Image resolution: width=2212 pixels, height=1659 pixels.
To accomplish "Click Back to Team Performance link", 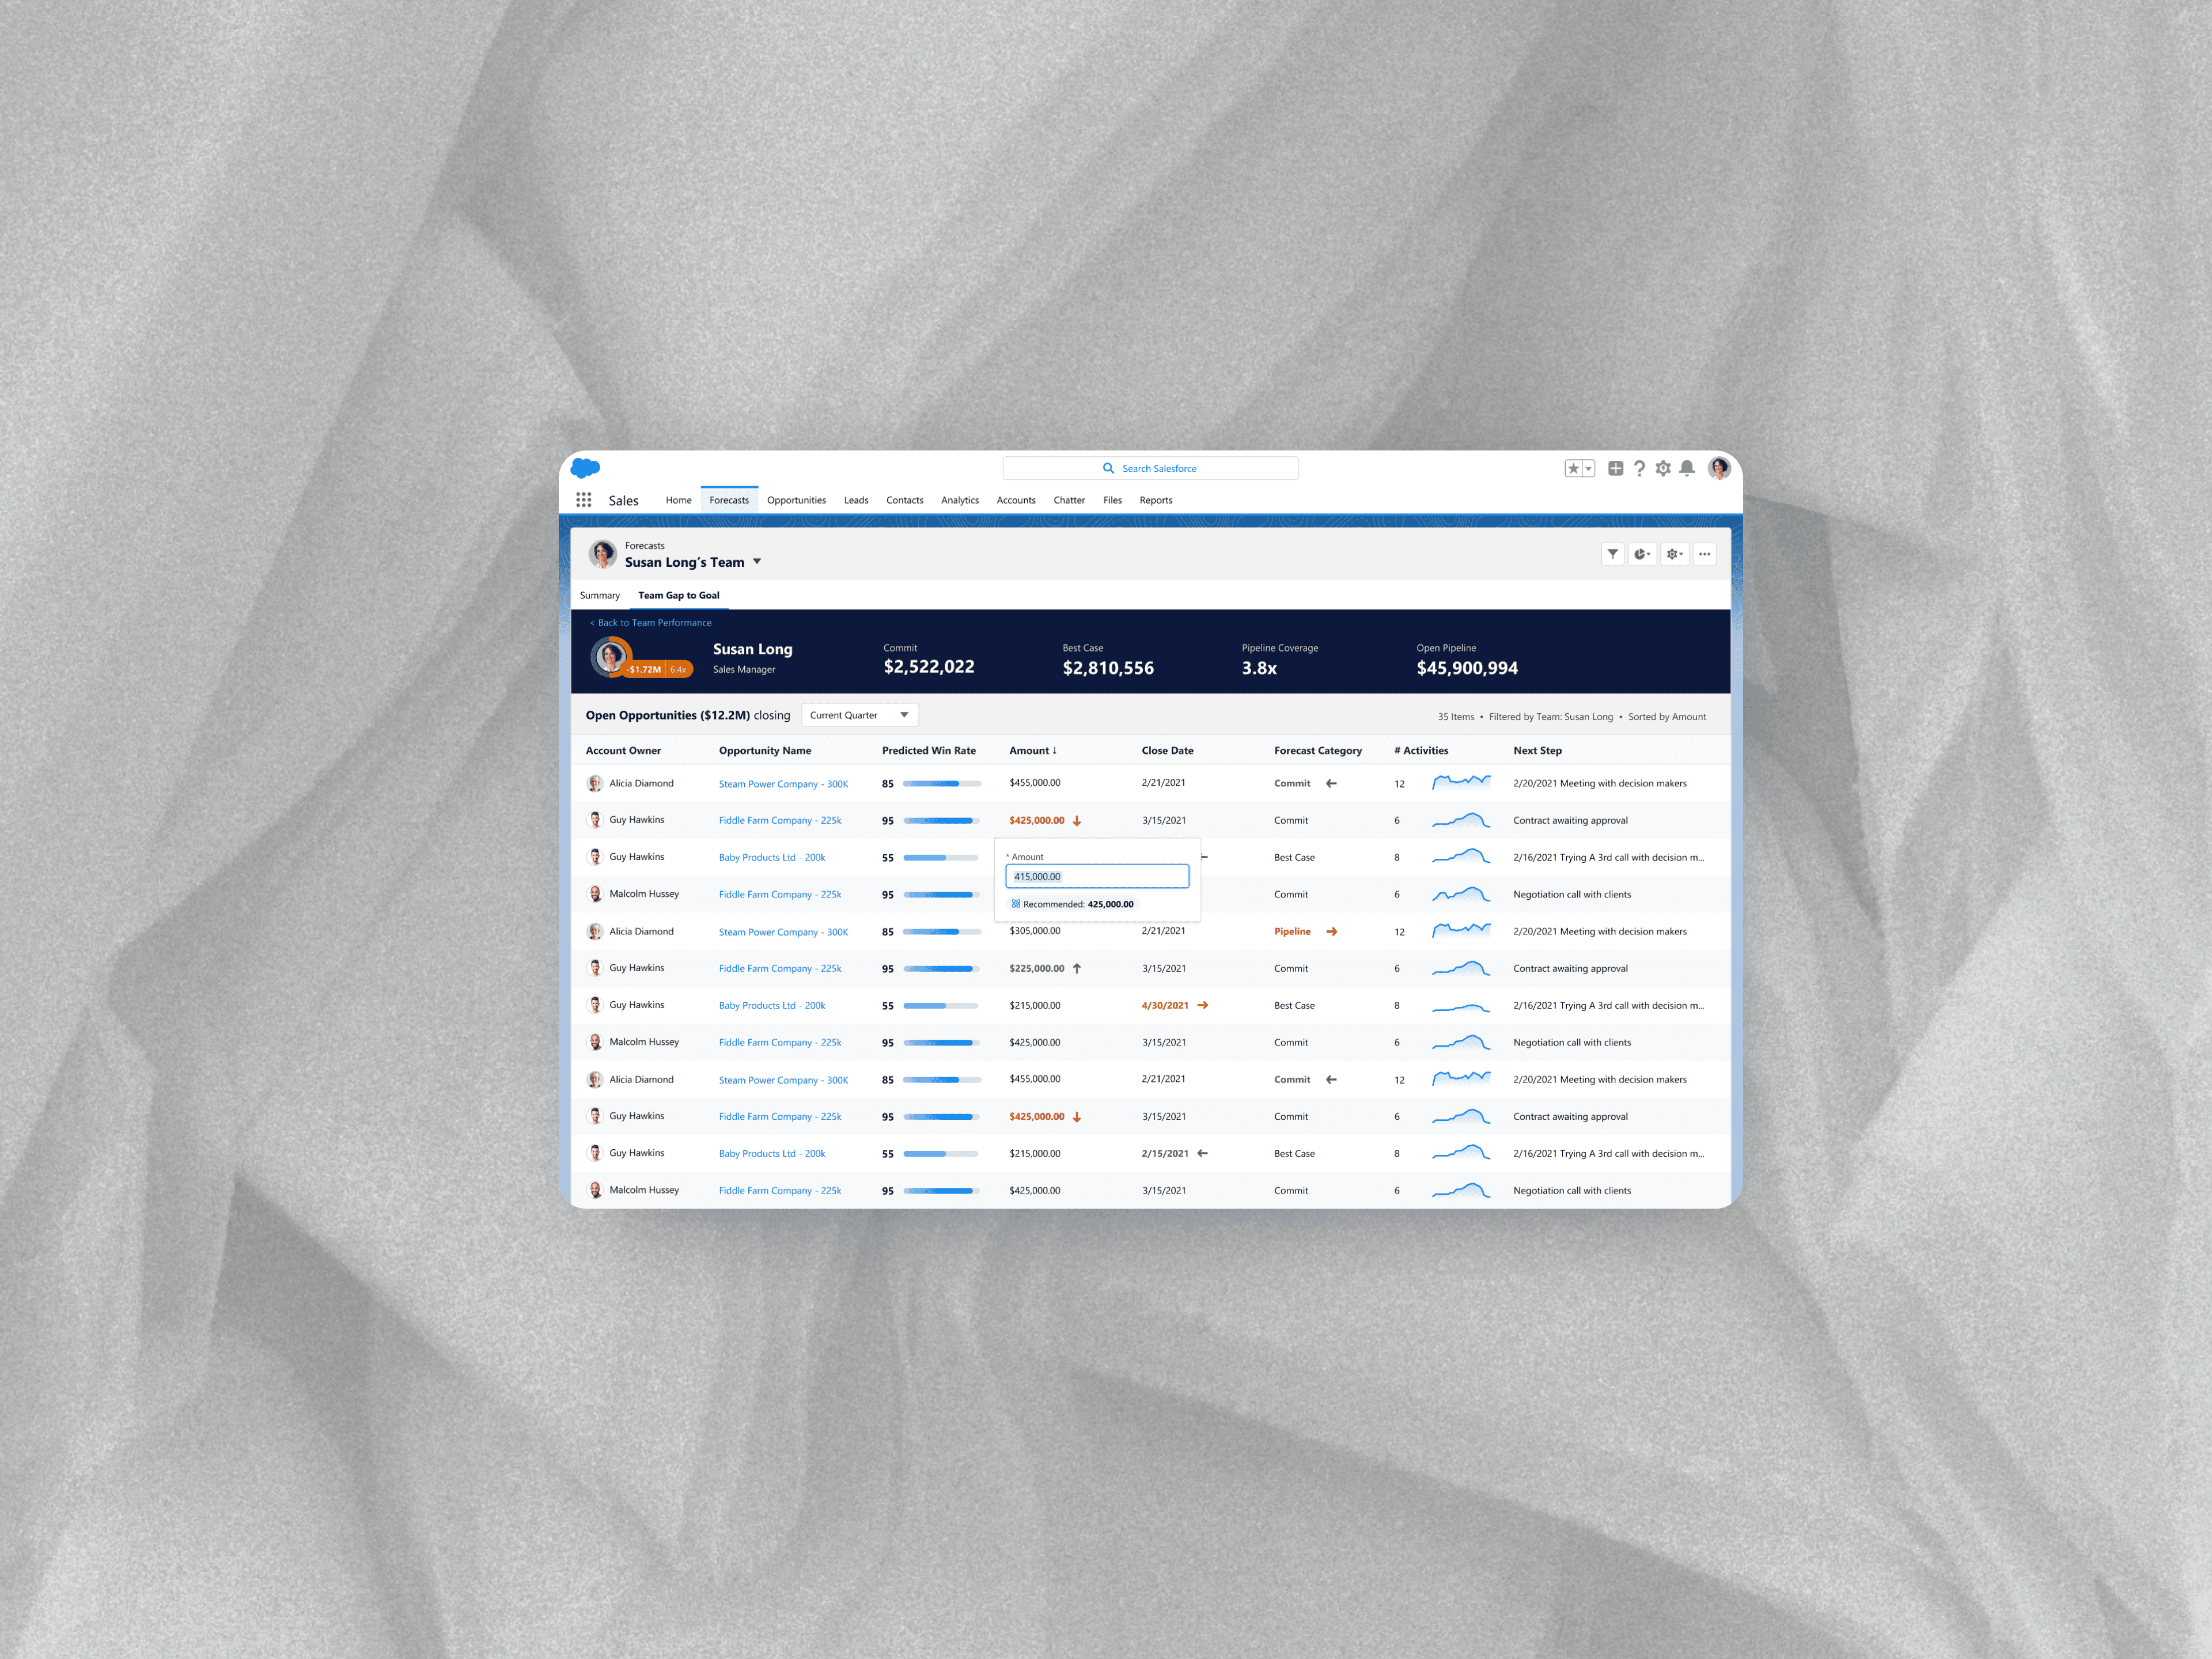I will click(651, 623).
